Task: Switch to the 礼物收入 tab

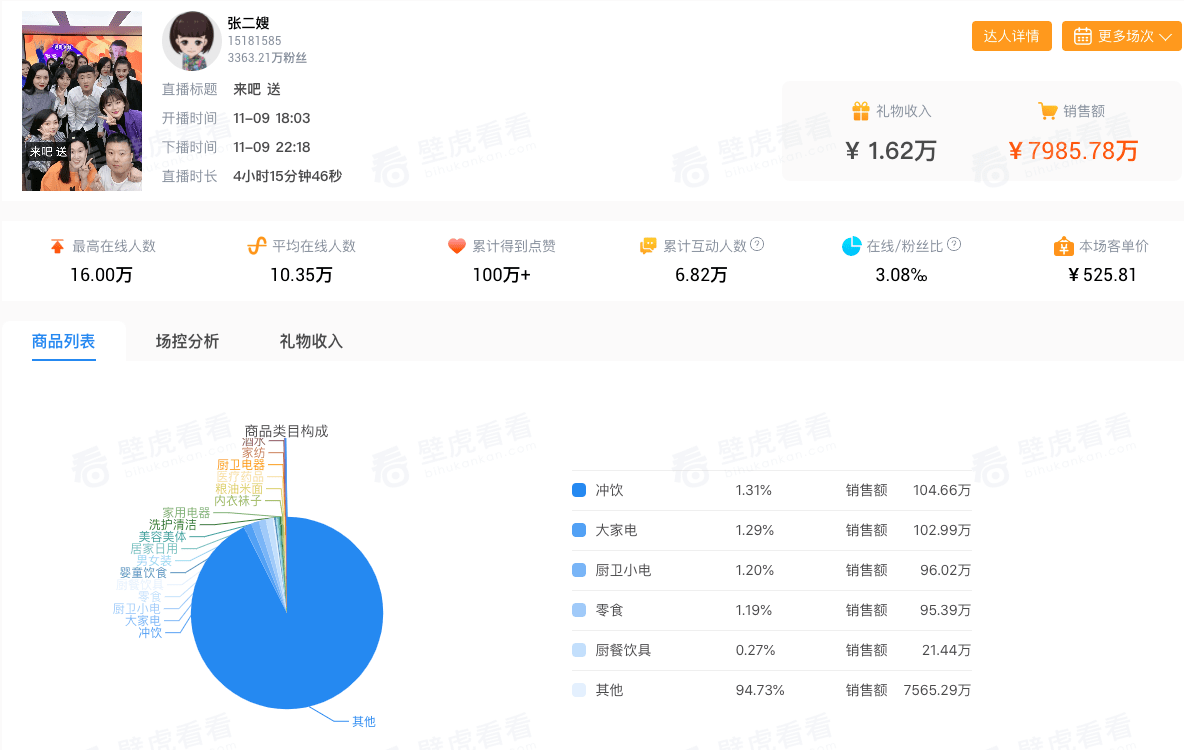Action: (x=311, y=341)
